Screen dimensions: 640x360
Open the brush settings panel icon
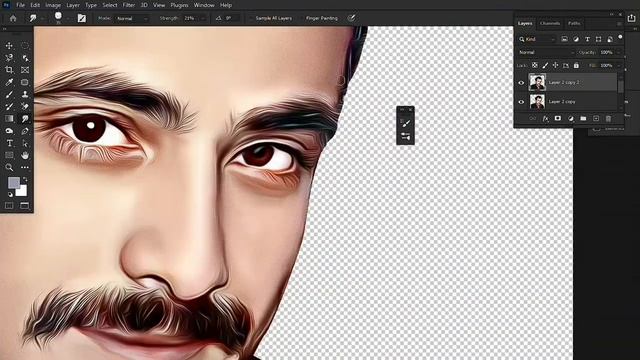tap(82, 18)
